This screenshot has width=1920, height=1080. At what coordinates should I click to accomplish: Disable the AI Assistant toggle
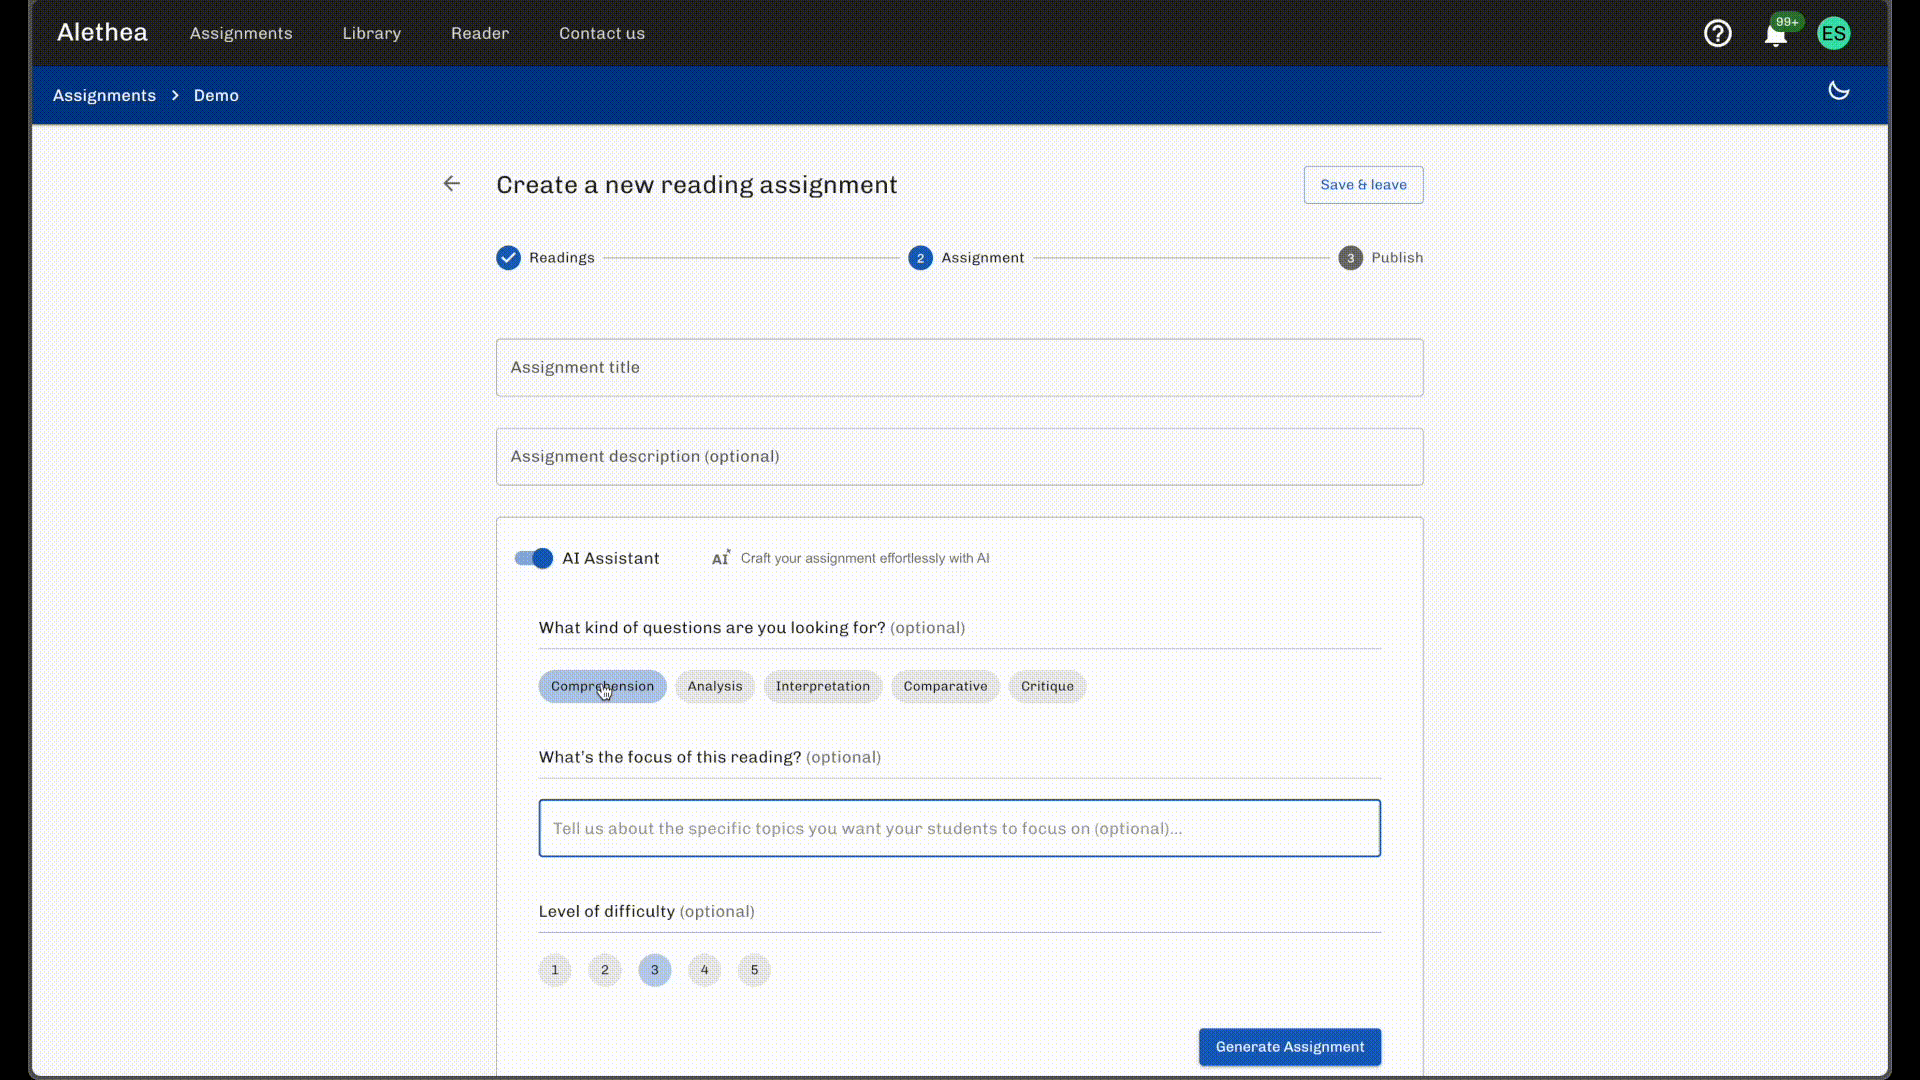pos(533,558)
